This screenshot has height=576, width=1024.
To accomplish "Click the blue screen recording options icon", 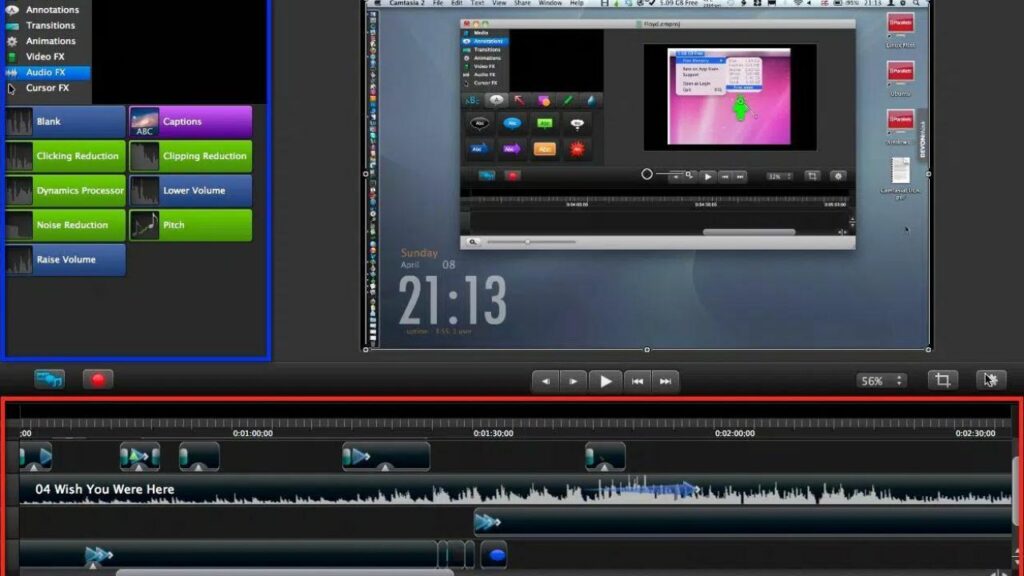I will (x=49, y=380).
